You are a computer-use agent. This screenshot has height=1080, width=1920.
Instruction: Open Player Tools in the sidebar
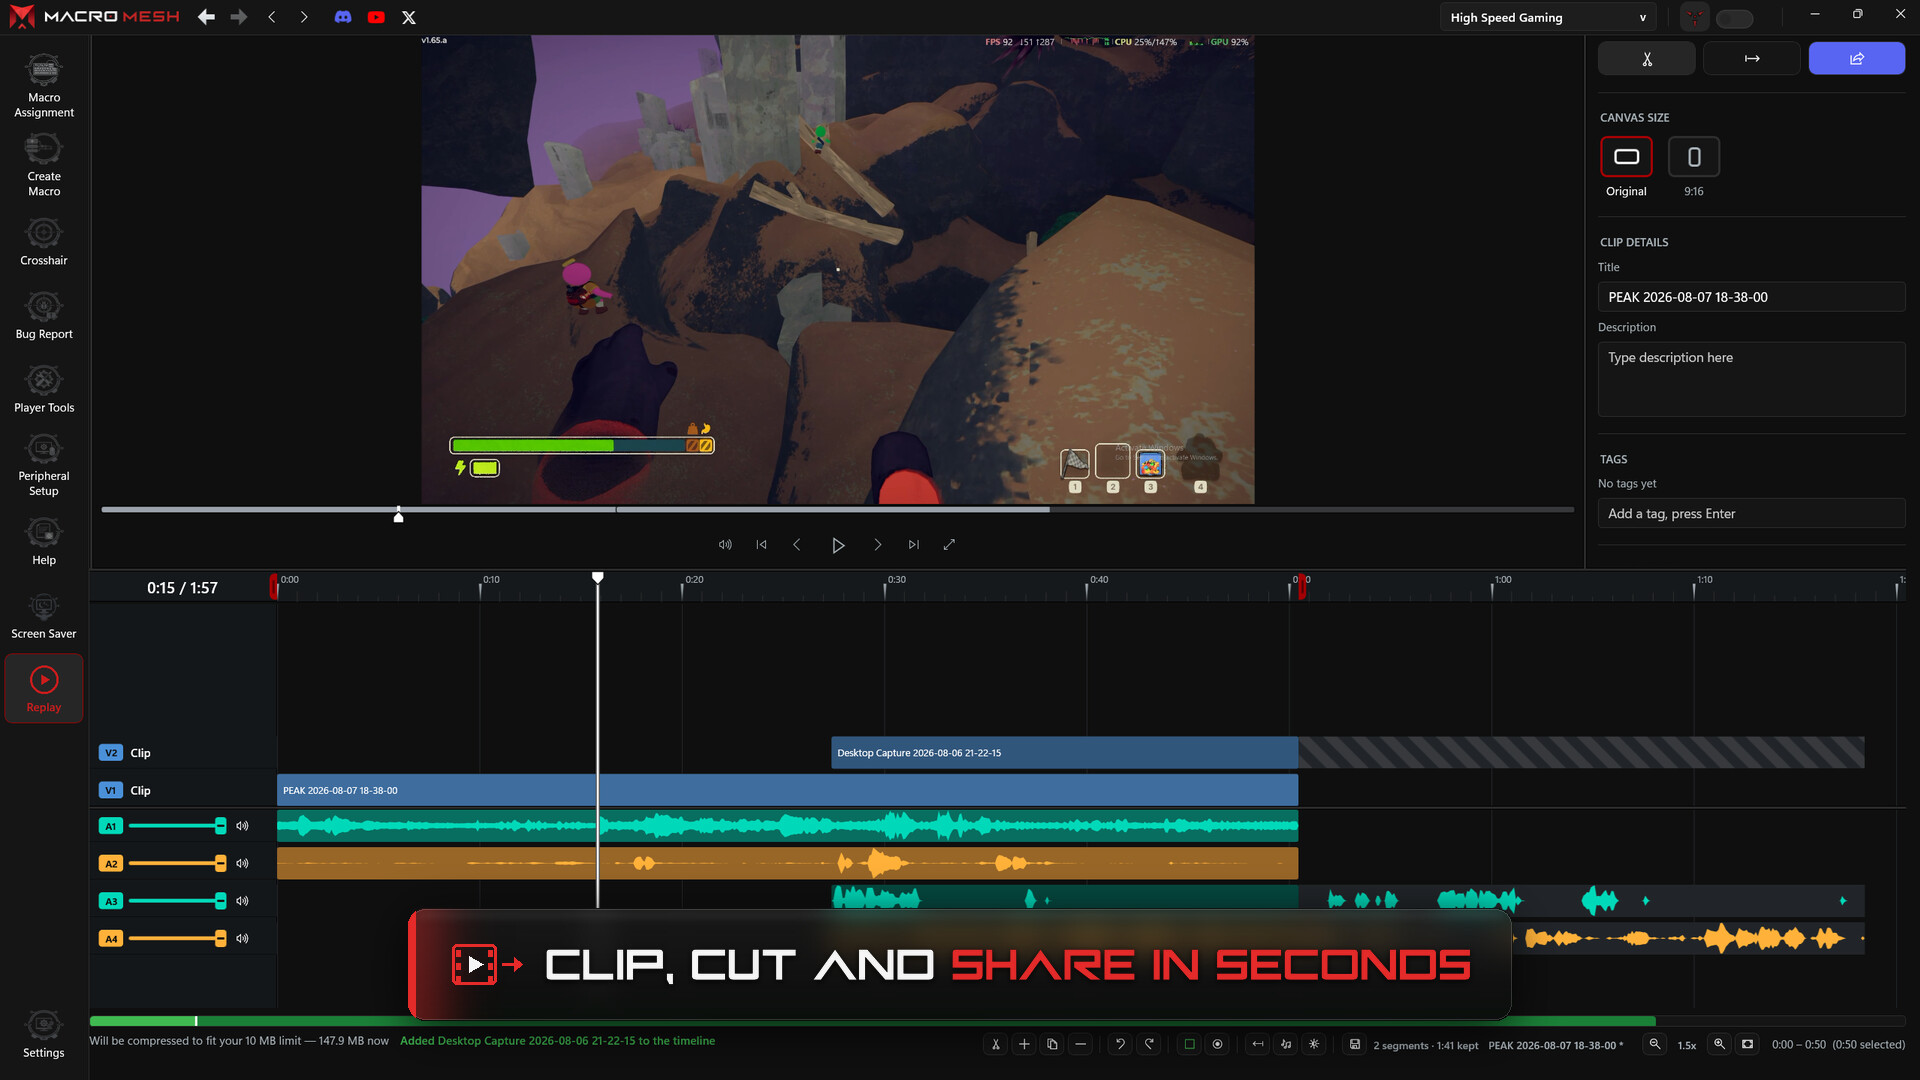[x=44, y=390]
